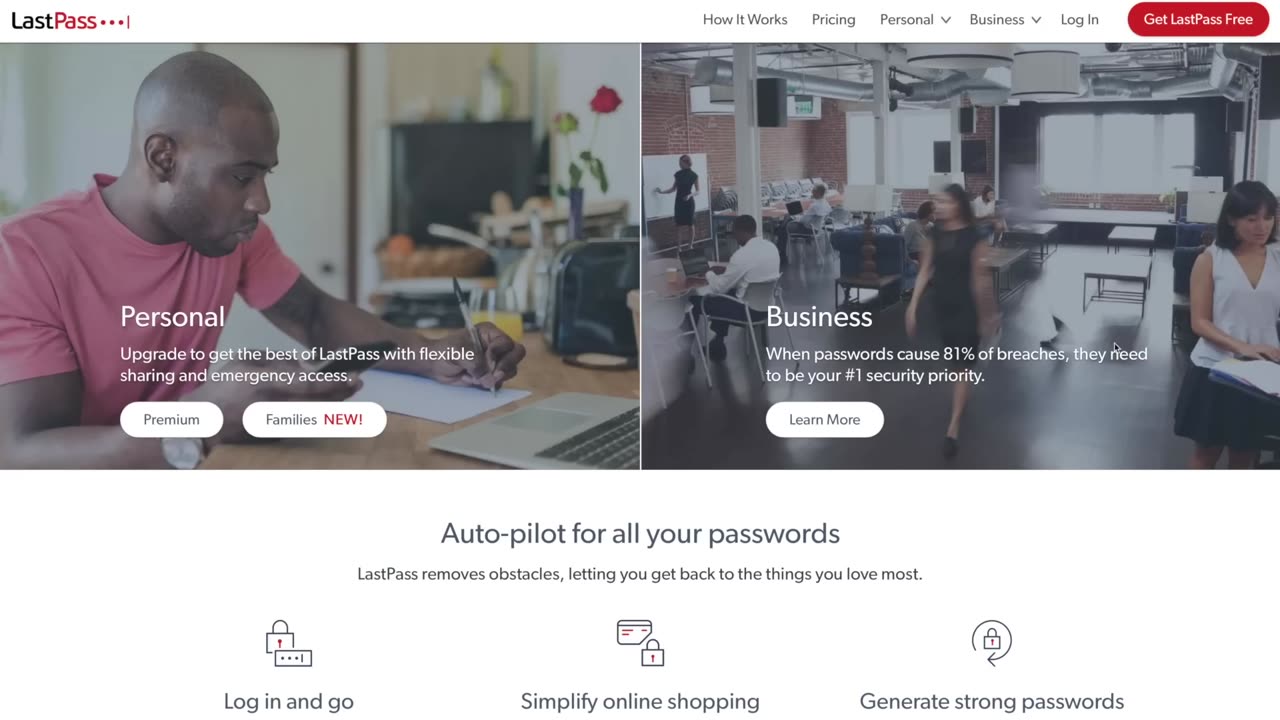Click the Log in and go heading
1280x720 pixels.
pos(289,701)
